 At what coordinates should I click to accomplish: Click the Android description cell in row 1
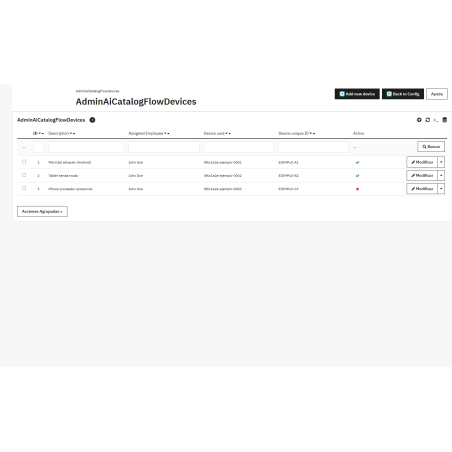(70, 162)
